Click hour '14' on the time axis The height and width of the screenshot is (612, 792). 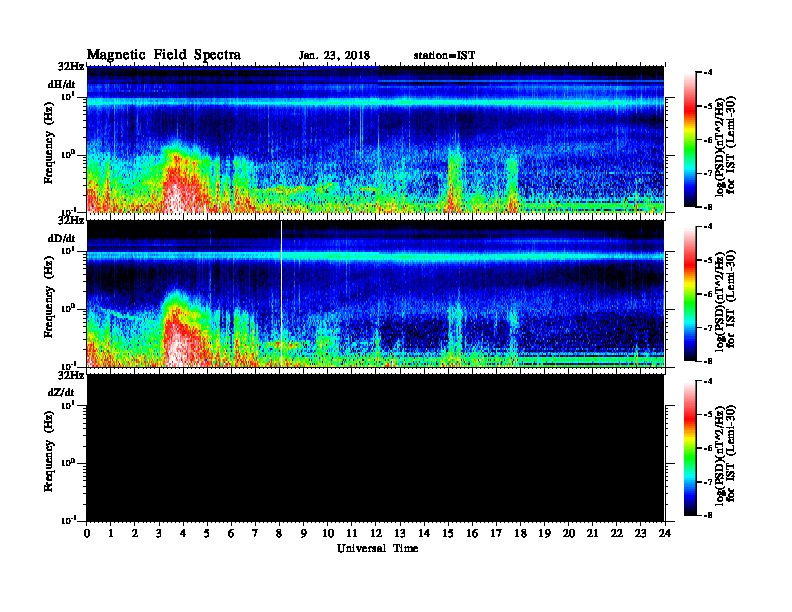click(x=424, y=534)
